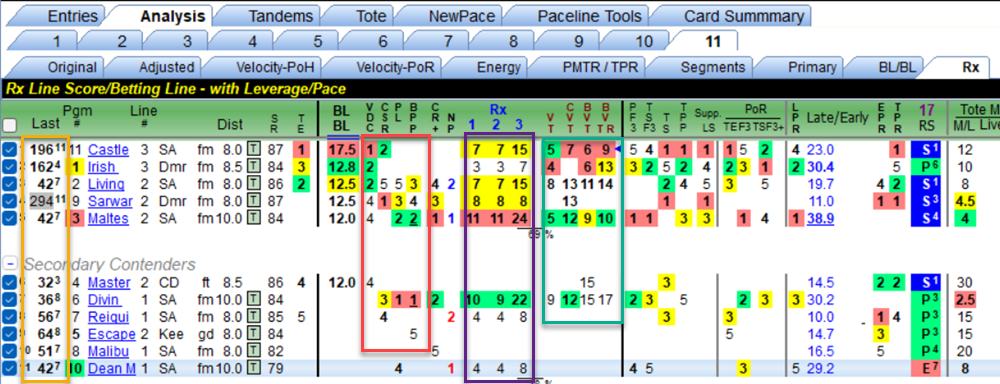1000x384 pixels.
Task: Click the 17.5 betting line cell for Castle
Action: pos(341,150)
